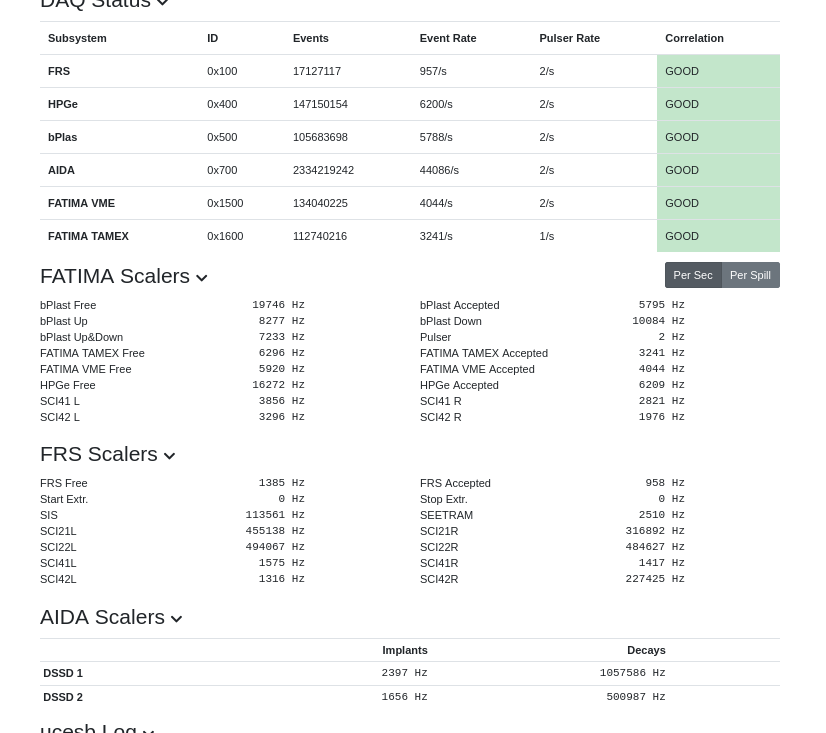Click the ID value 0x100

(222, 71)
